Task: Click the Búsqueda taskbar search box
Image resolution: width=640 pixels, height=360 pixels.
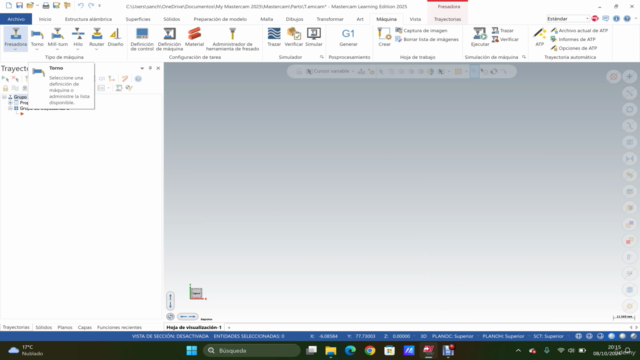Action: tap(252, 350)
